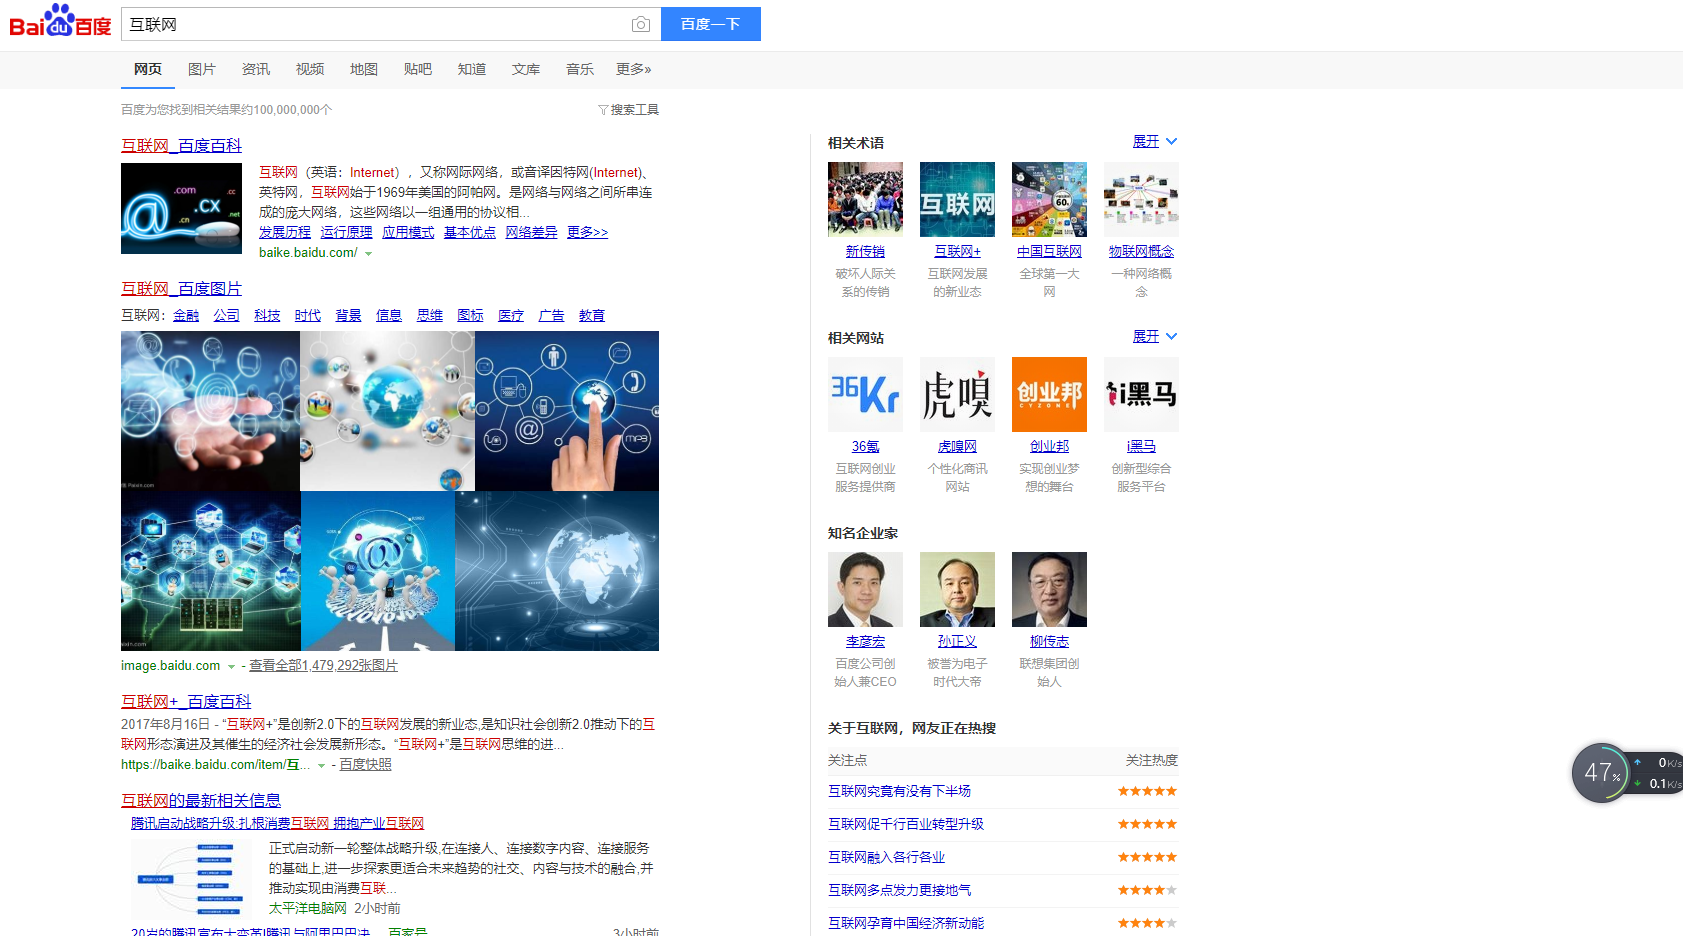Switch to the 地图 tab
Screen dimensions: 1683x936
click(364, 69)
